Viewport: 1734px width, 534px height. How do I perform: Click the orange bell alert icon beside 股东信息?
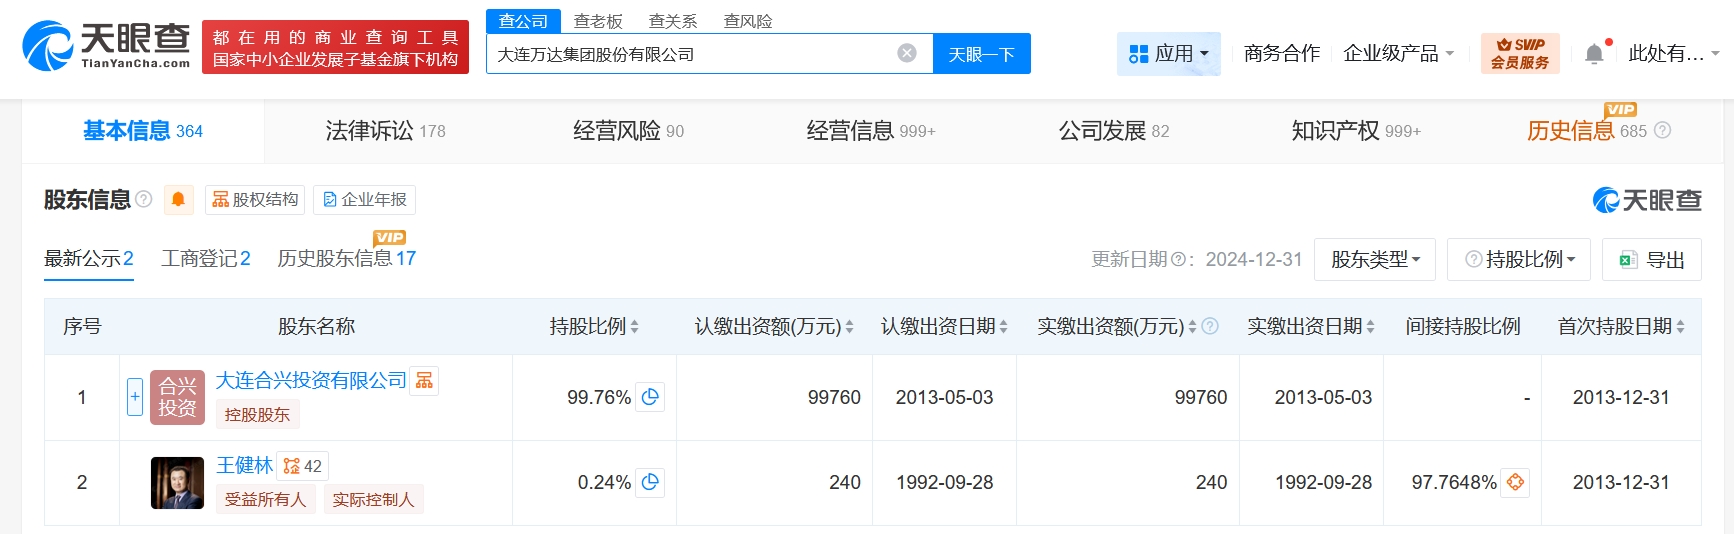click(178, 199)
